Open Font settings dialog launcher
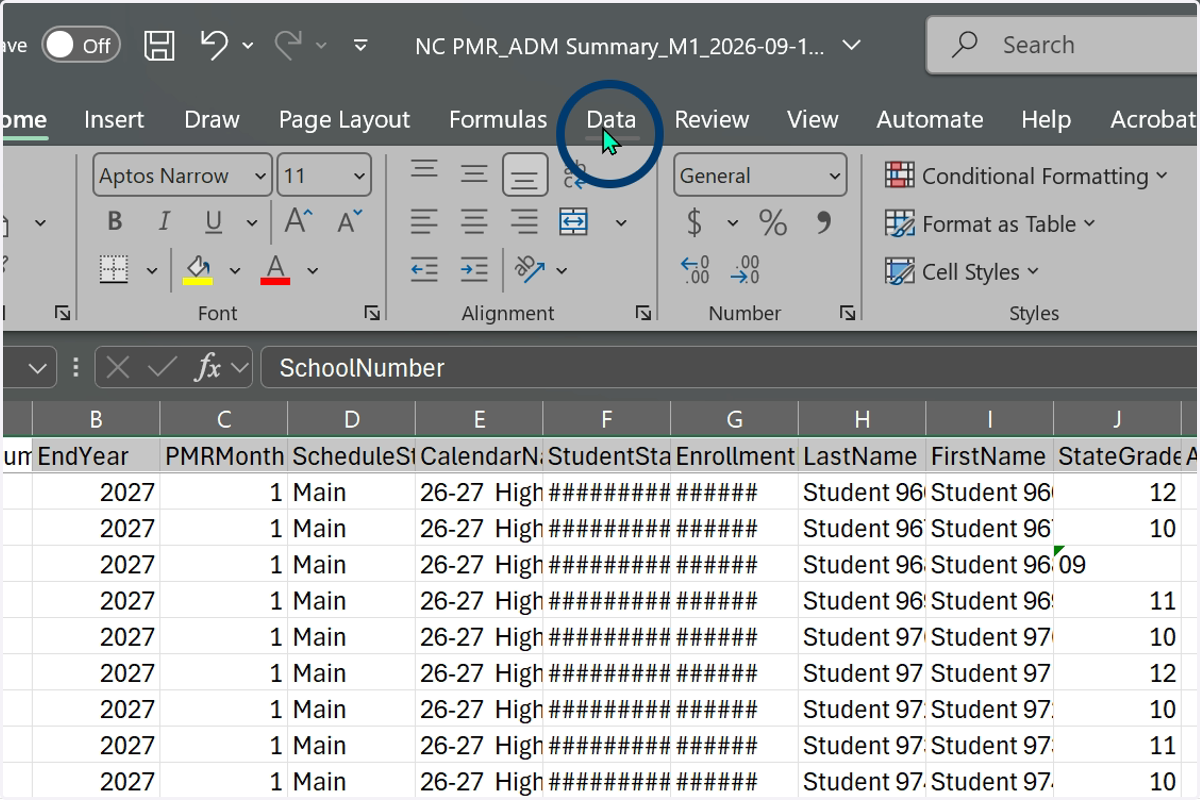The height and width of the screenshot is (800, 1200). click(373, 313)
